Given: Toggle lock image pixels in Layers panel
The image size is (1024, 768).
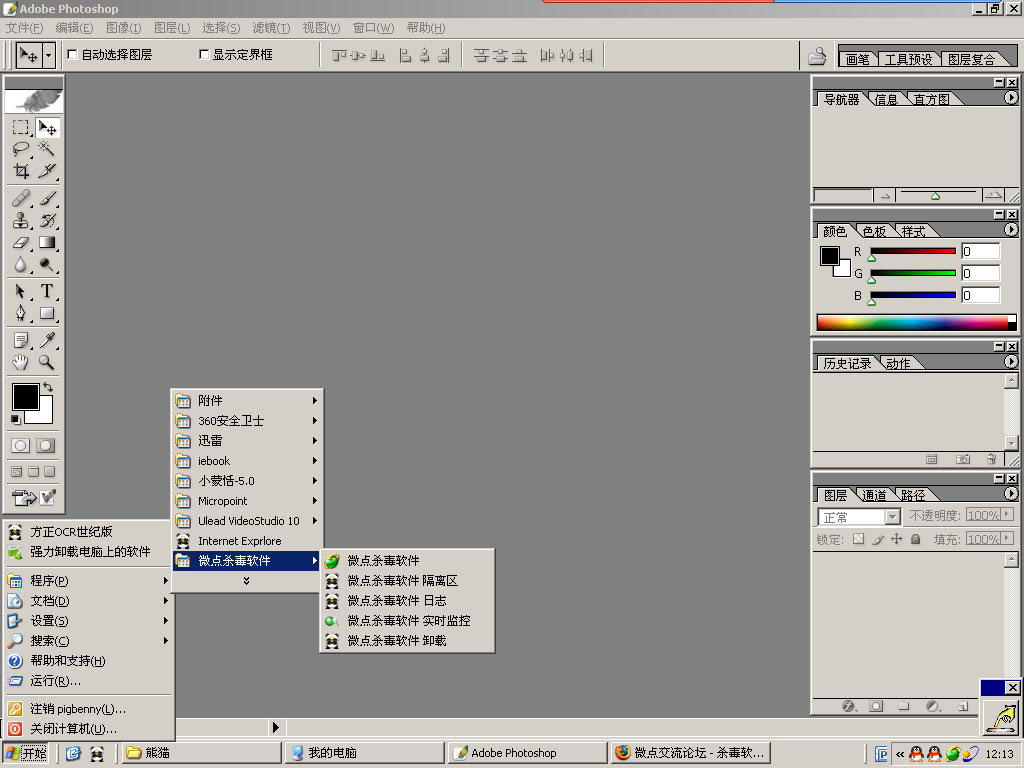Looking at the screenshot, I should point(878,539).
